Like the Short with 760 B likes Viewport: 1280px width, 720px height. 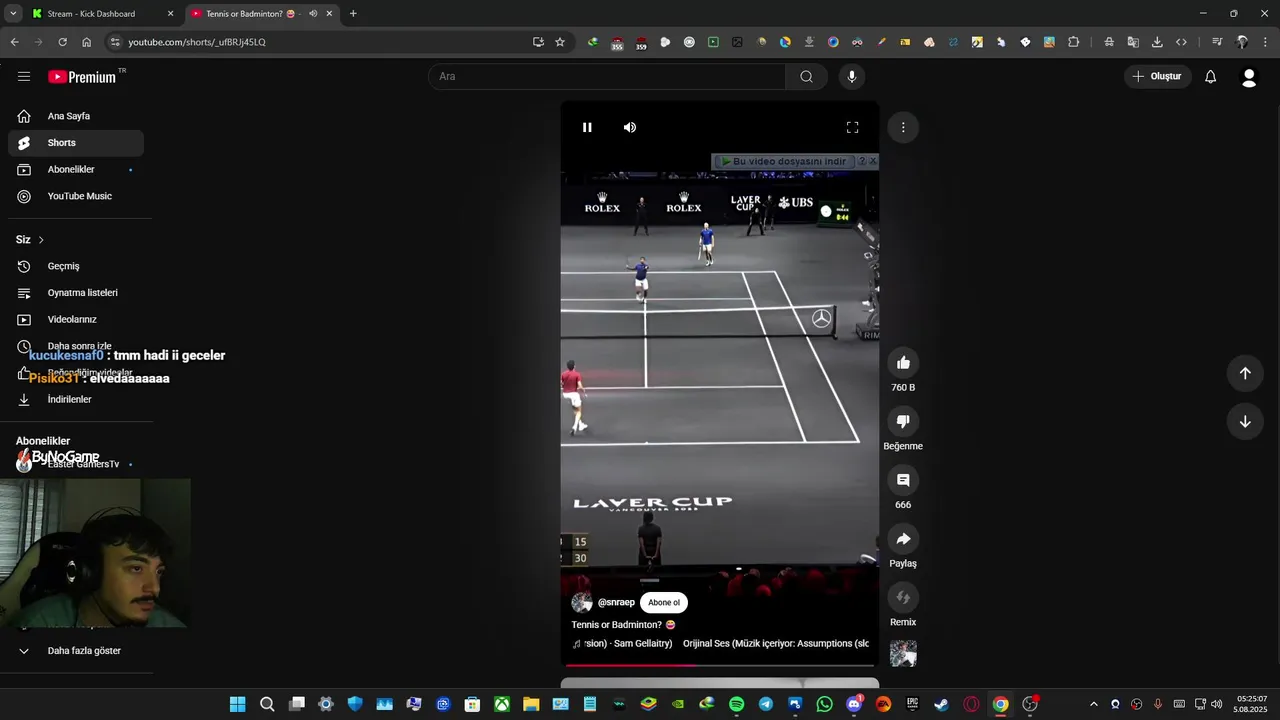903,362
